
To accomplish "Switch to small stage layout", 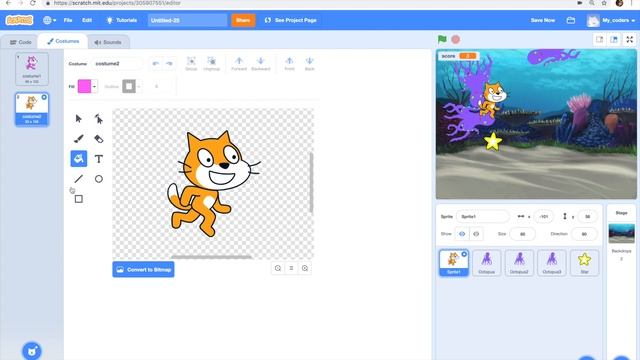I will click(599, 39).
